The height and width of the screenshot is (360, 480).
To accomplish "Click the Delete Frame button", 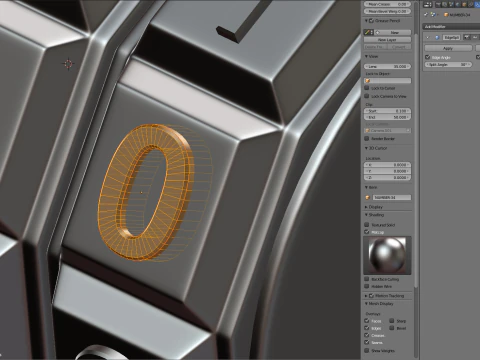I will (x=375, y=47).
